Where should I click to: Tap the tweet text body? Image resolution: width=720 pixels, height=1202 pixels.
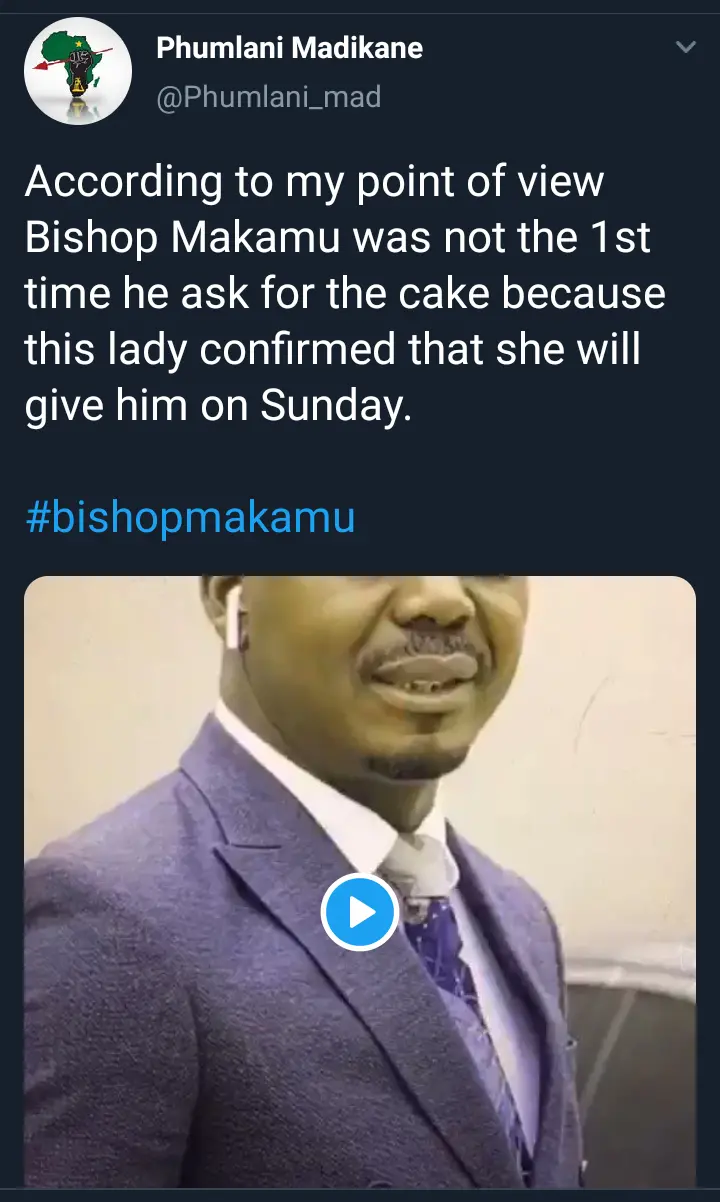tap(345, 295)
